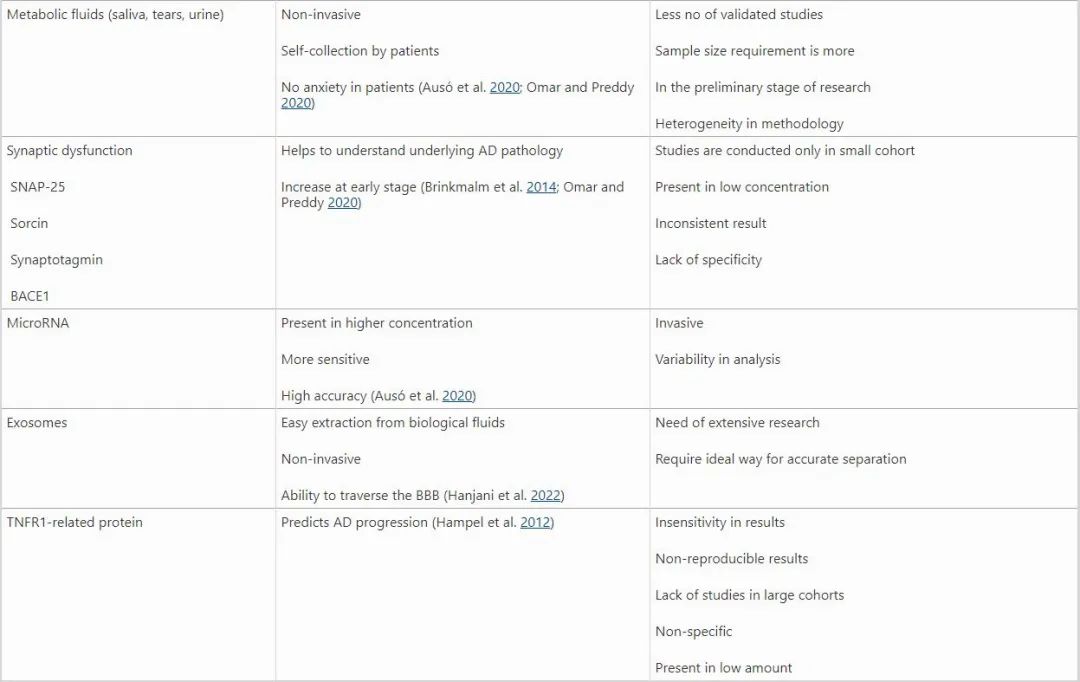1080x682 pixels.
Task: Select the 'BACE1' entry text
Action: point(30,296)
